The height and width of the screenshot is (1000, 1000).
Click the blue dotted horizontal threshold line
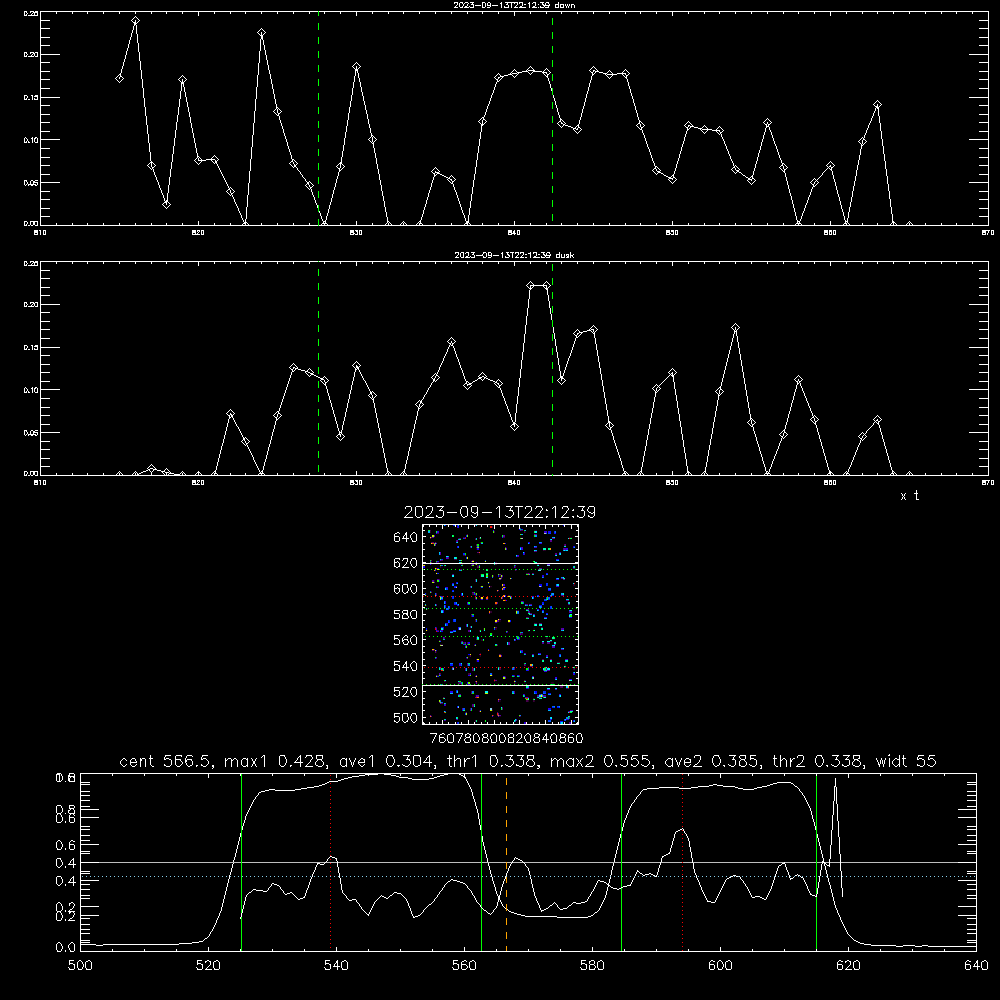pos(528,877)
